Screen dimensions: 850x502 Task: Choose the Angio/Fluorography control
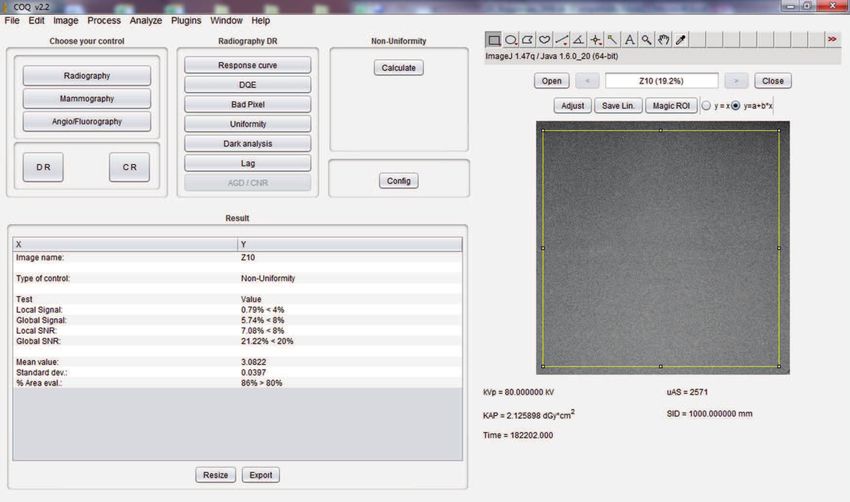coord(87,121)
